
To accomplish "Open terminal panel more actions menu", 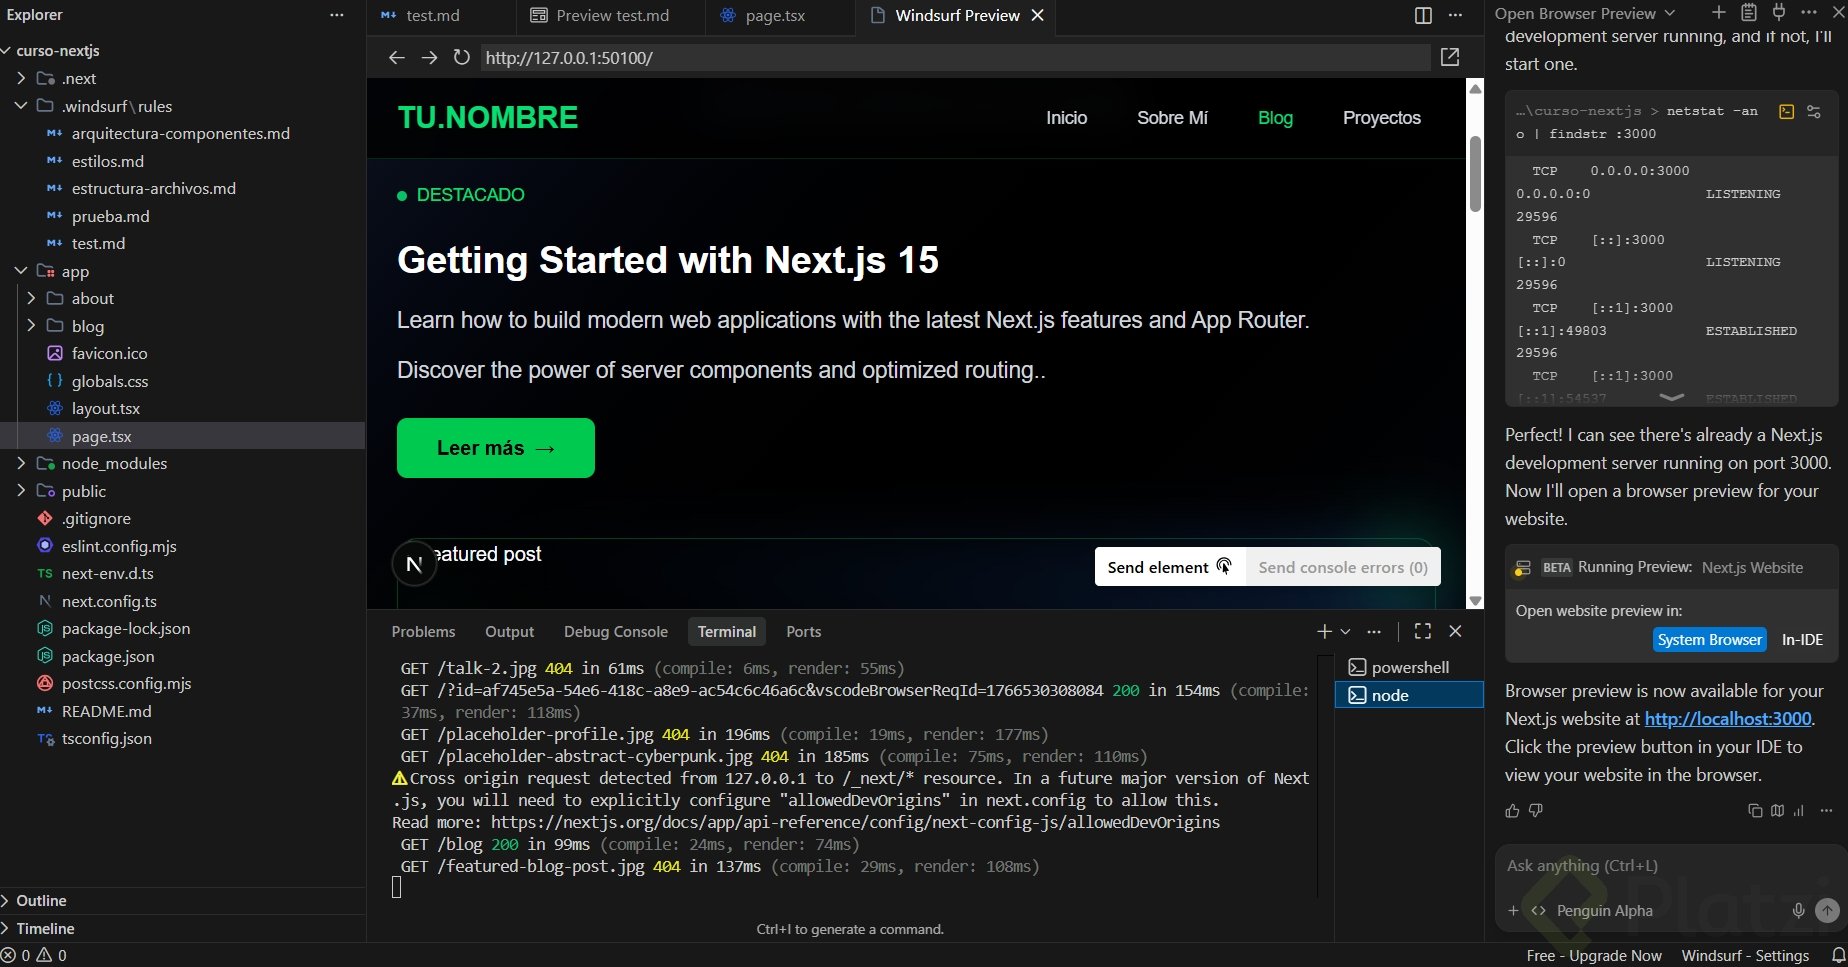I will pyautogui.click(x=1374, y=631).
